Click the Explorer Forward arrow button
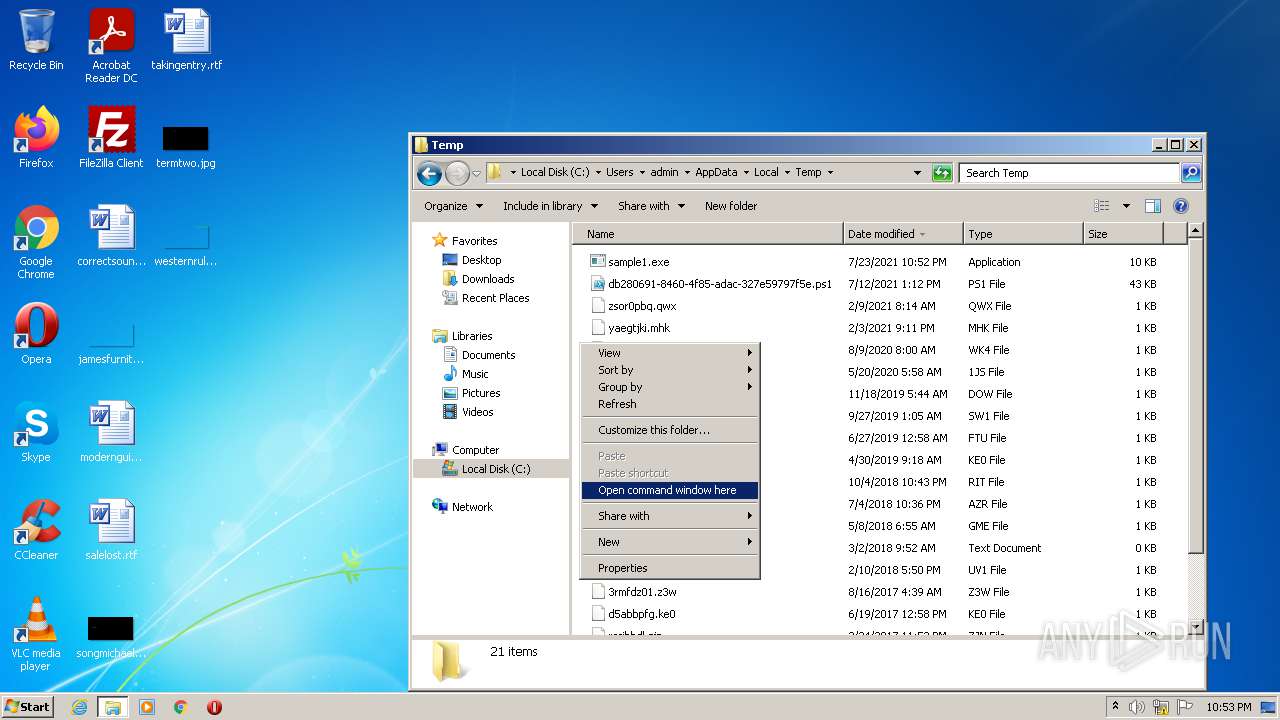Viewport: 1280px width, 720px height. 457,173
